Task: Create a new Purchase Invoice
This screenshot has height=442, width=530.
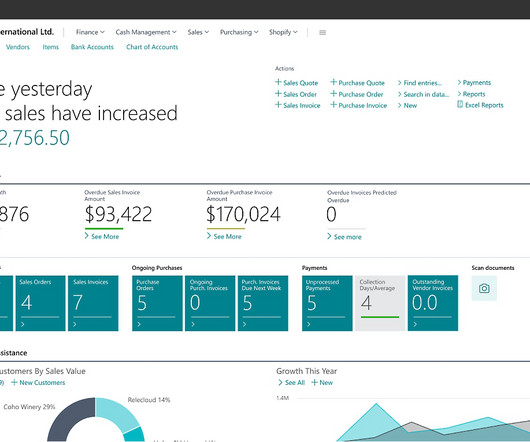Action: pos(359,105)
